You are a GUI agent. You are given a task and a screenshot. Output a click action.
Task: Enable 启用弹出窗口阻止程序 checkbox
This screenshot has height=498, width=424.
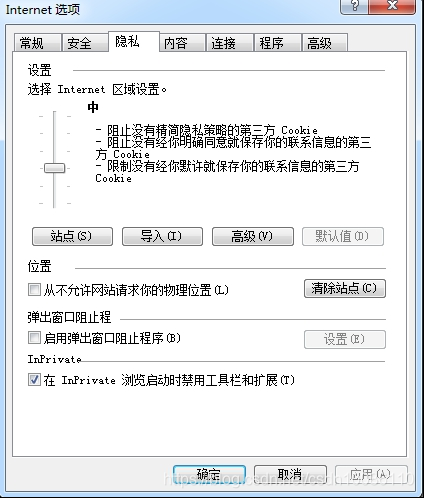pos(34,338)
